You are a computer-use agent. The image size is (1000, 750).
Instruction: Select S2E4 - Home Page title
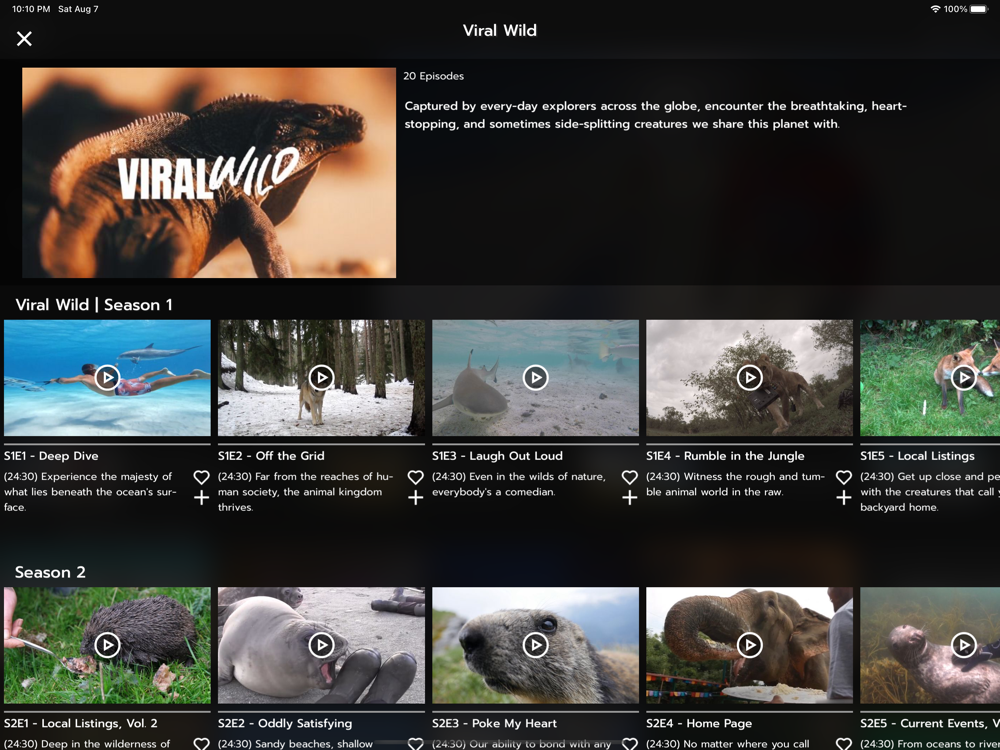click(699, 723)
